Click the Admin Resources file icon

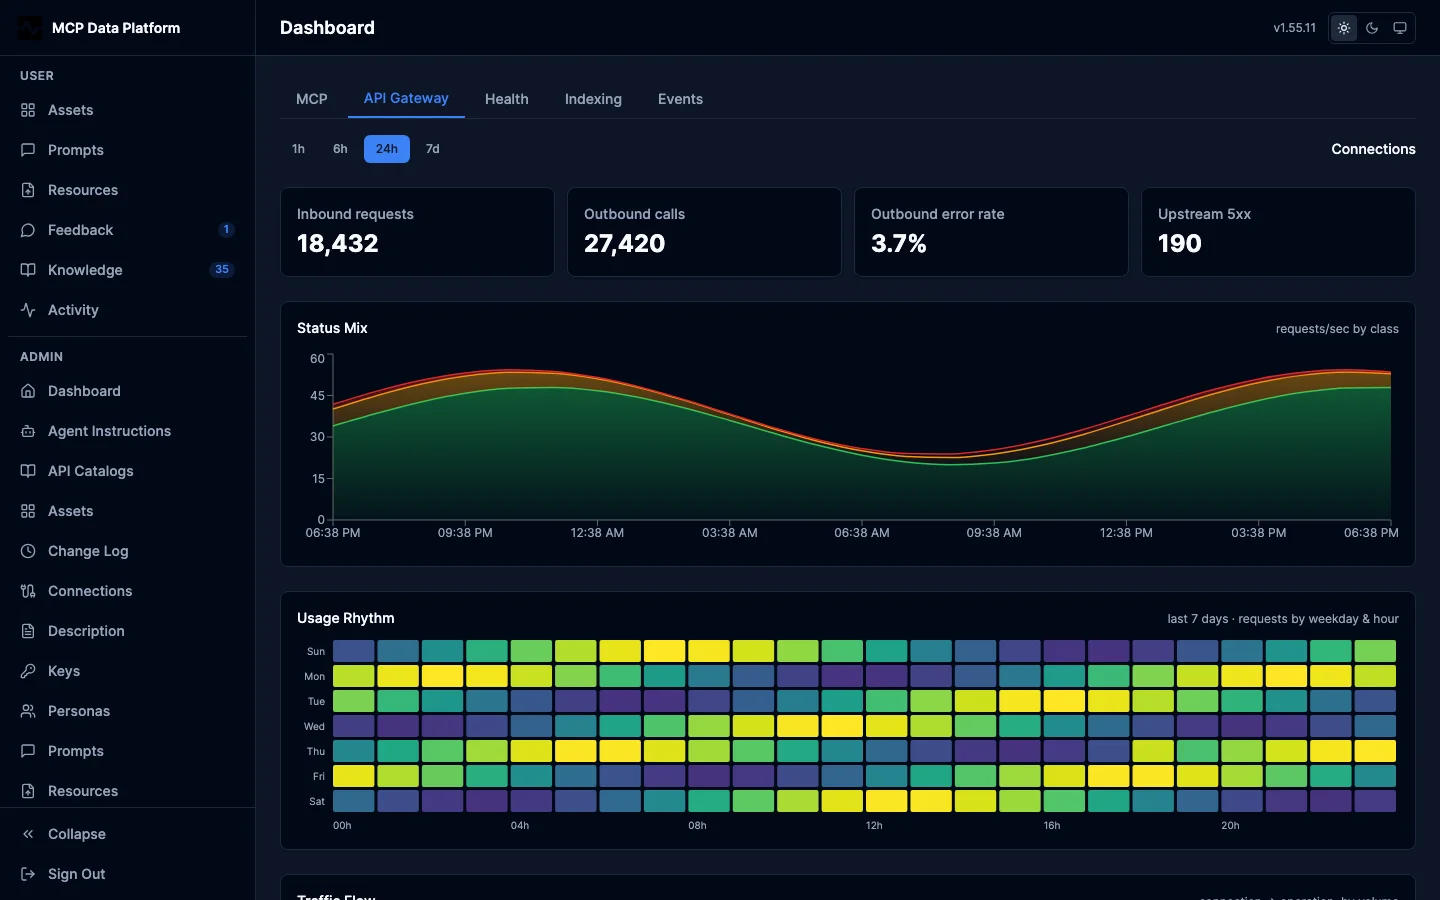click(x=28, y=791)
